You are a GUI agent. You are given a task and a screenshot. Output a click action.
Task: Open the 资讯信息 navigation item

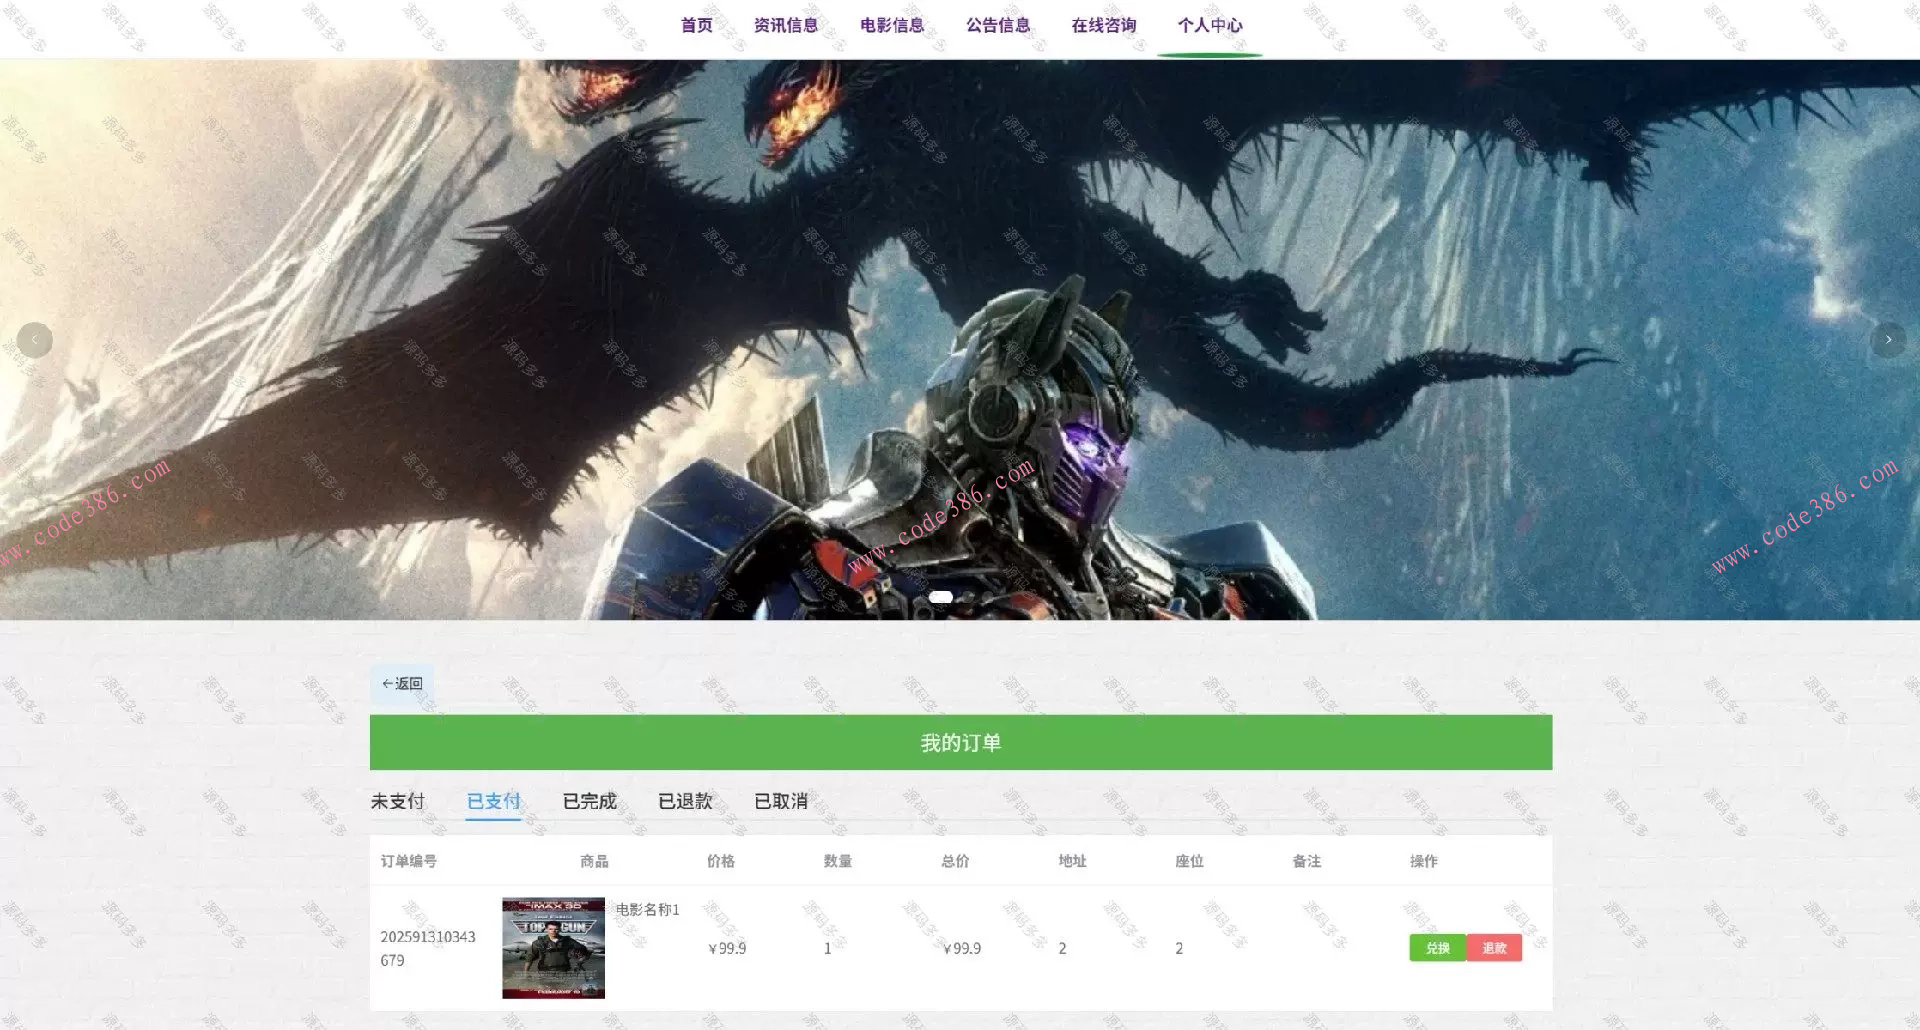[787, 25]
